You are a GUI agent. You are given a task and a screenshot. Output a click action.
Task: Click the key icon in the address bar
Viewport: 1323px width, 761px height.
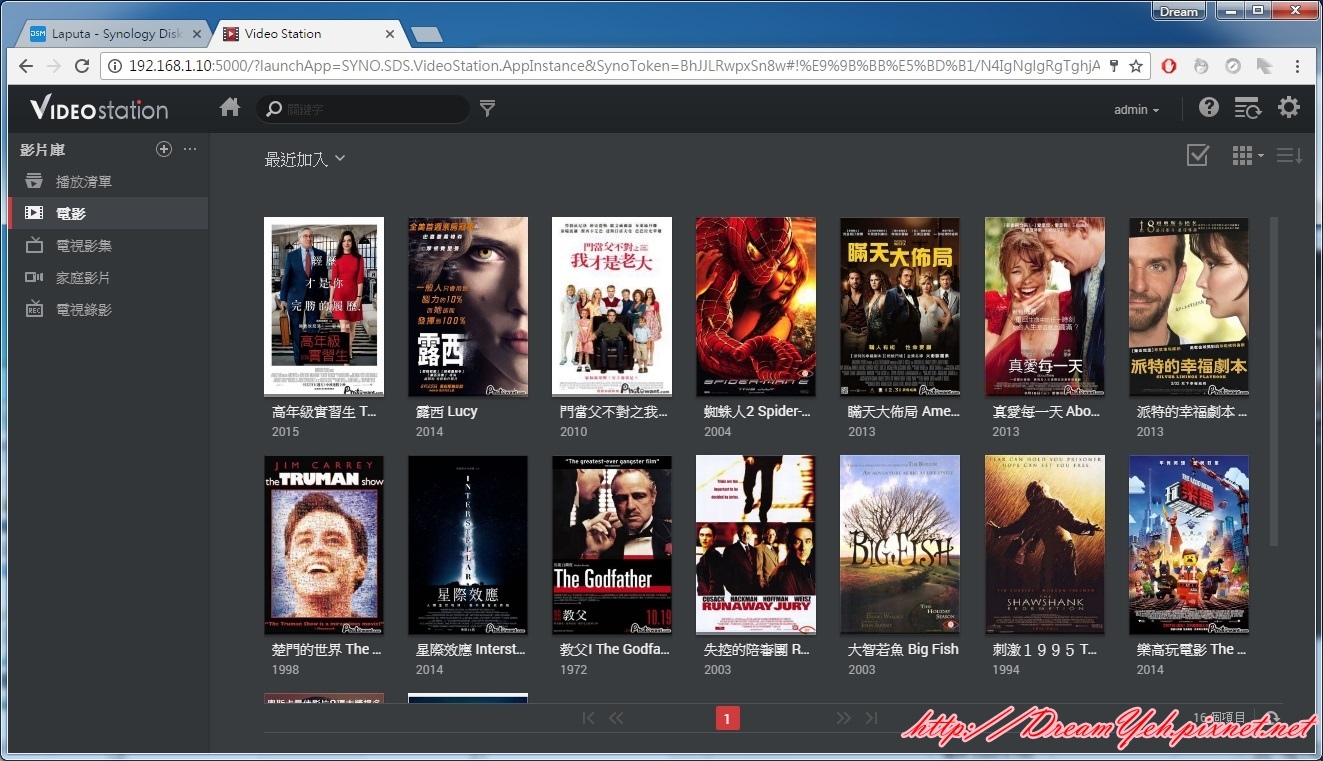click(x=1114, y=66)
